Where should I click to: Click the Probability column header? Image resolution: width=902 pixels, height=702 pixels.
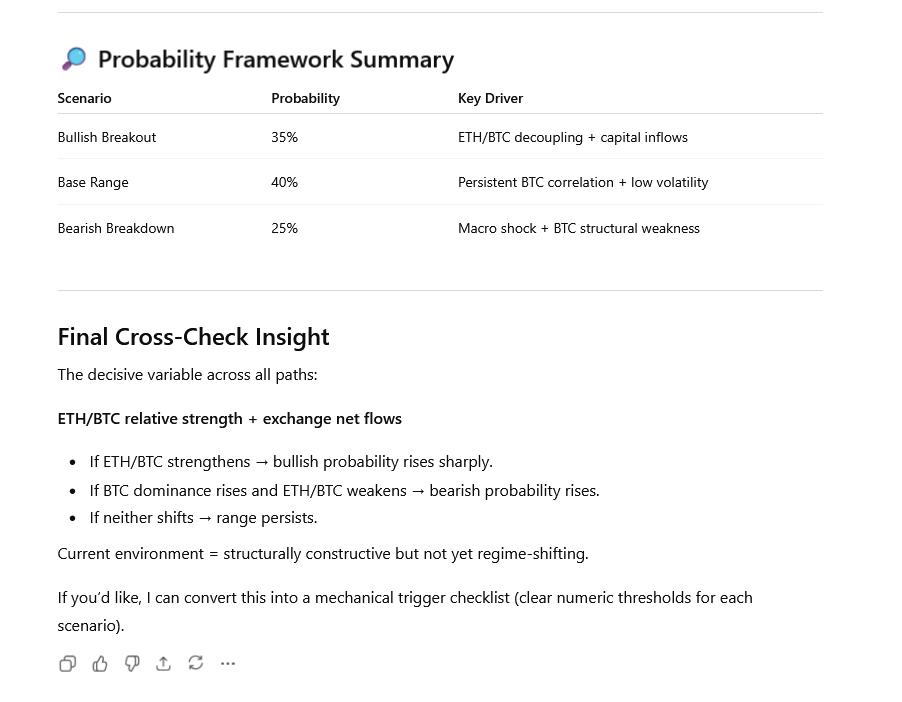point(305,98)
